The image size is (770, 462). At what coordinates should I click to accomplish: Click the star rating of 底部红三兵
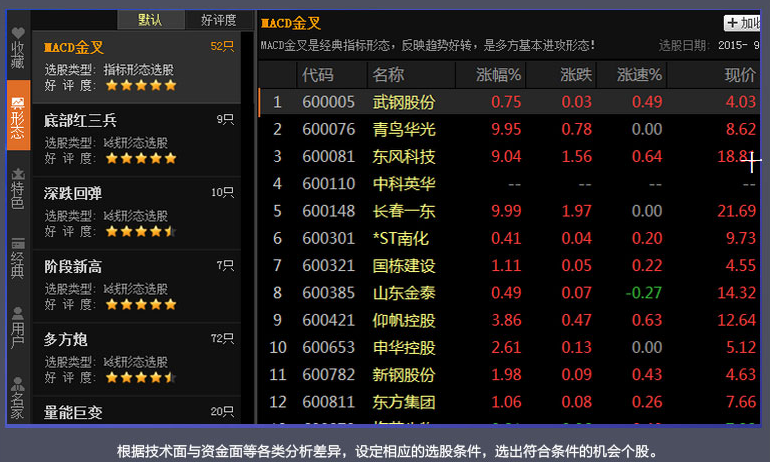(x=141, y=158)
